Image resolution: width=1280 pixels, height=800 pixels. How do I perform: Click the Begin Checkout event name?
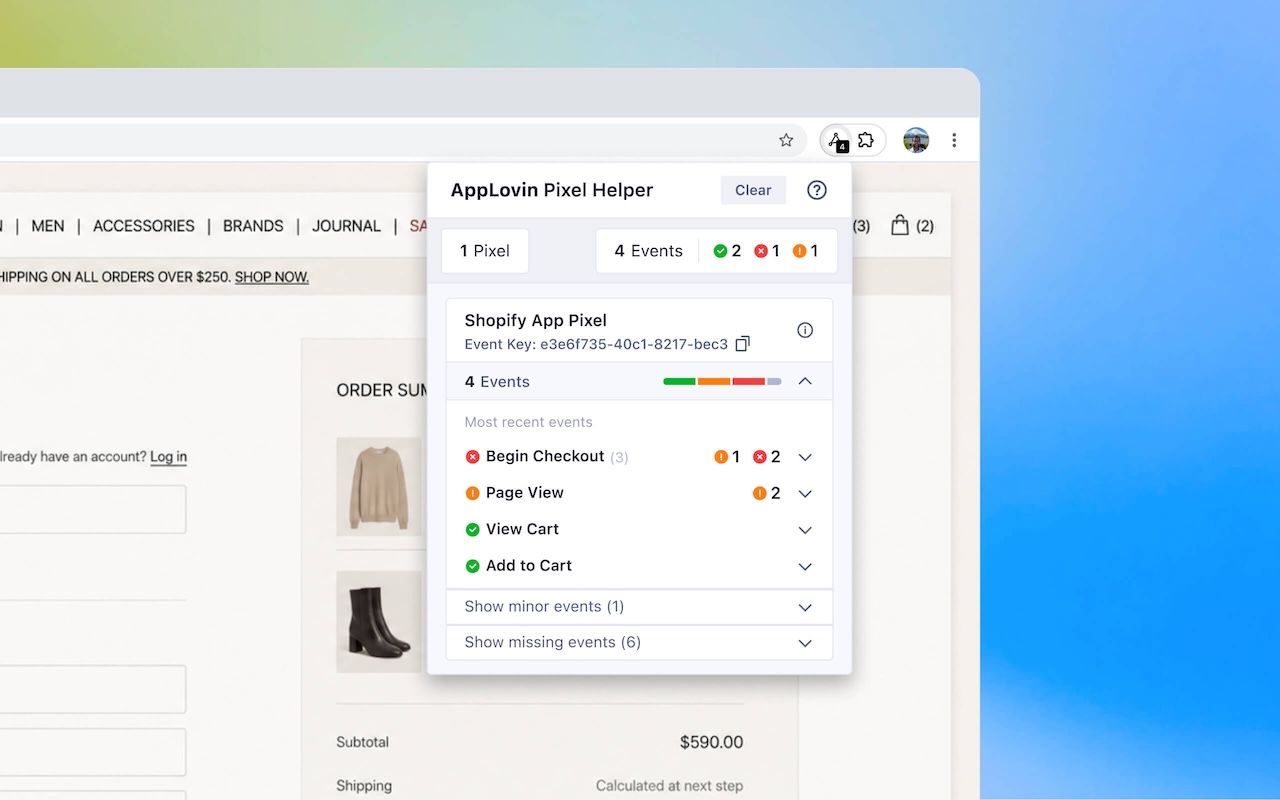click(x=545, y=456)
